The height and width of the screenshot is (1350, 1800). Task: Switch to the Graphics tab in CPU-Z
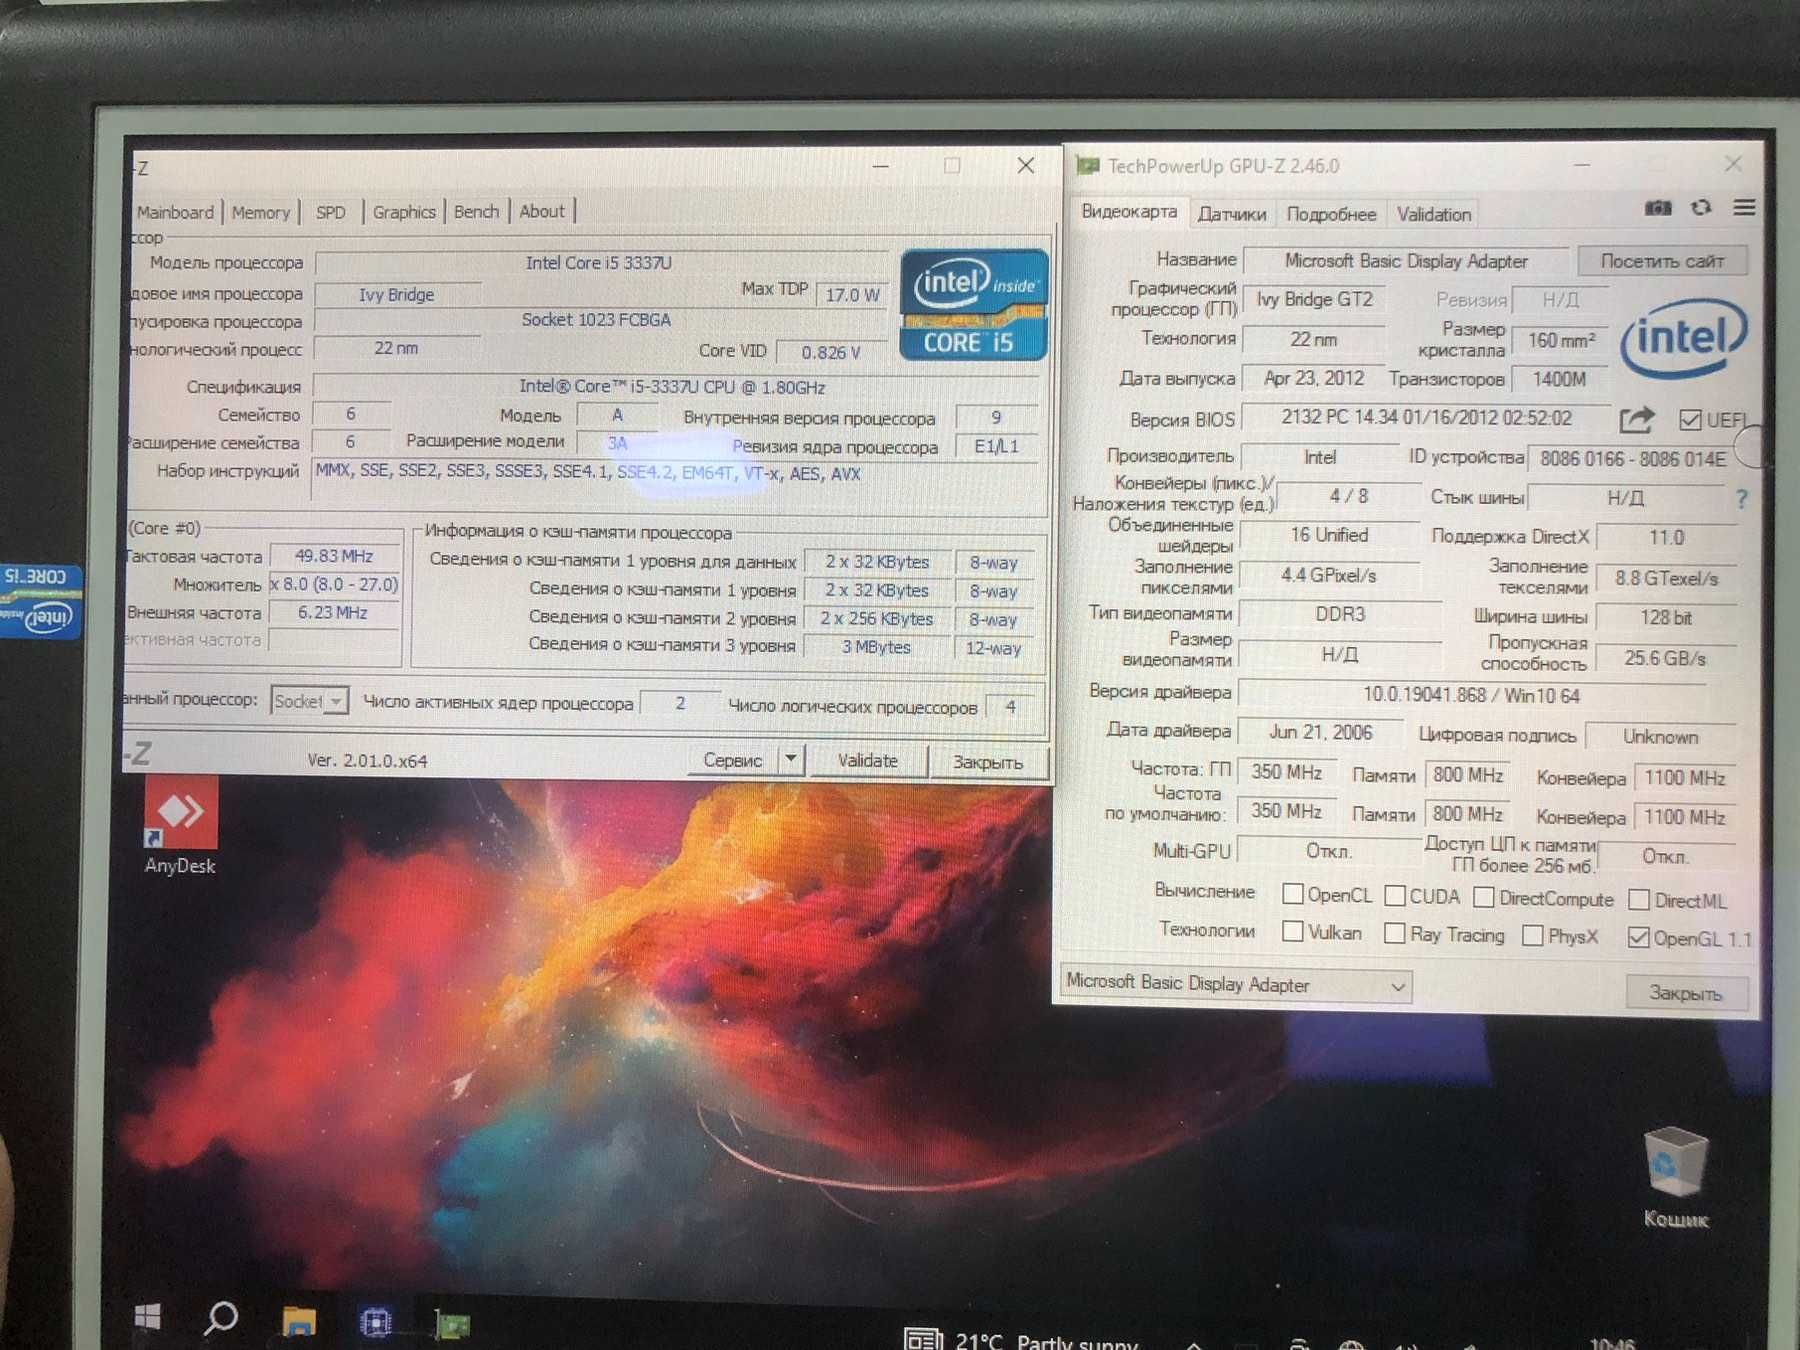404,212
